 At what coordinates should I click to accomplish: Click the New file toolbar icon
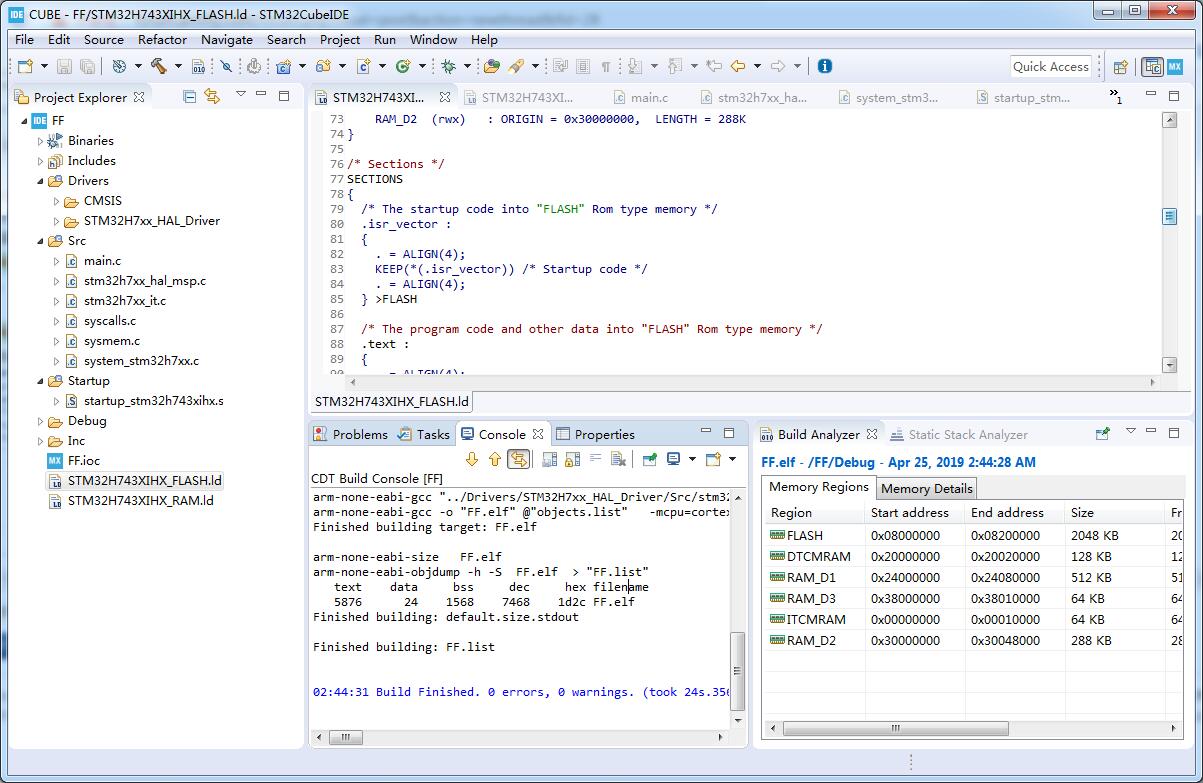[25, 66]
